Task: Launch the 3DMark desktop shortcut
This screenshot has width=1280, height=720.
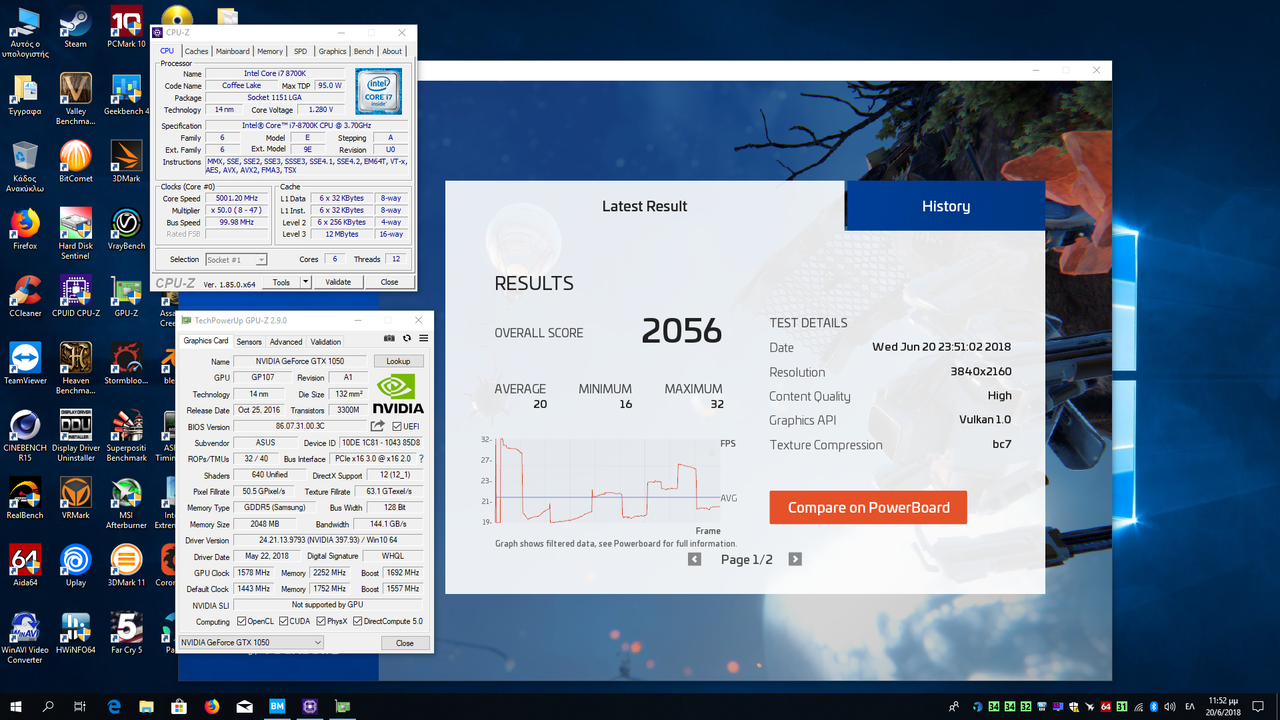Action: 126,161
